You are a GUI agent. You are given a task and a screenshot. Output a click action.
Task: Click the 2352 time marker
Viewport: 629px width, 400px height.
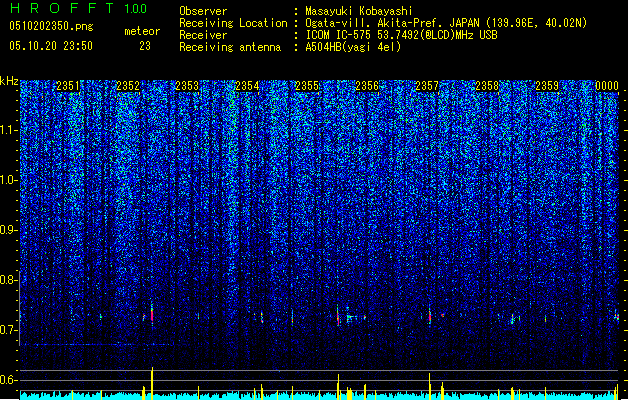pos(128,86)
